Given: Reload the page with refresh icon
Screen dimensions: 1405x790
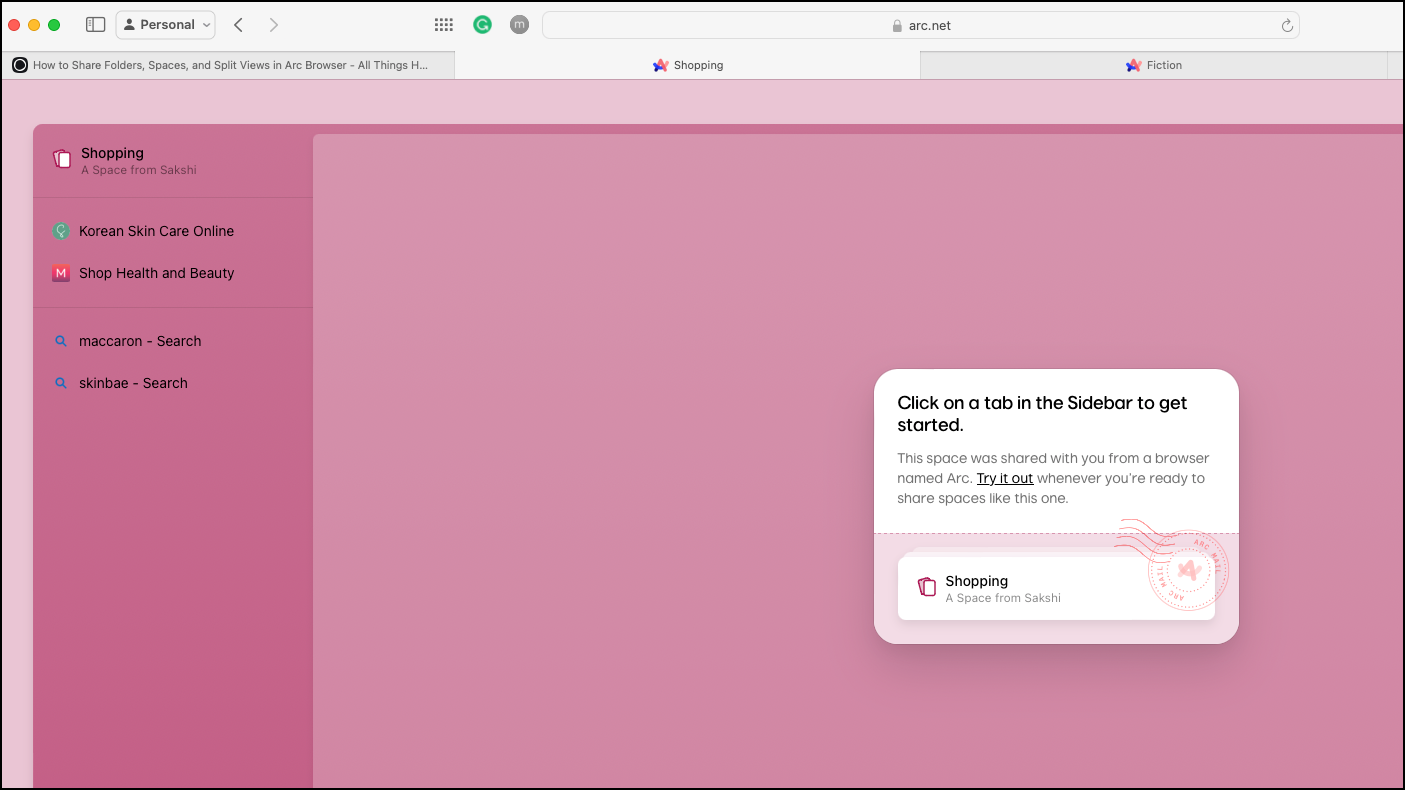Looking at the screenshot, I should pyautogui.click(x=1287, y=26).
